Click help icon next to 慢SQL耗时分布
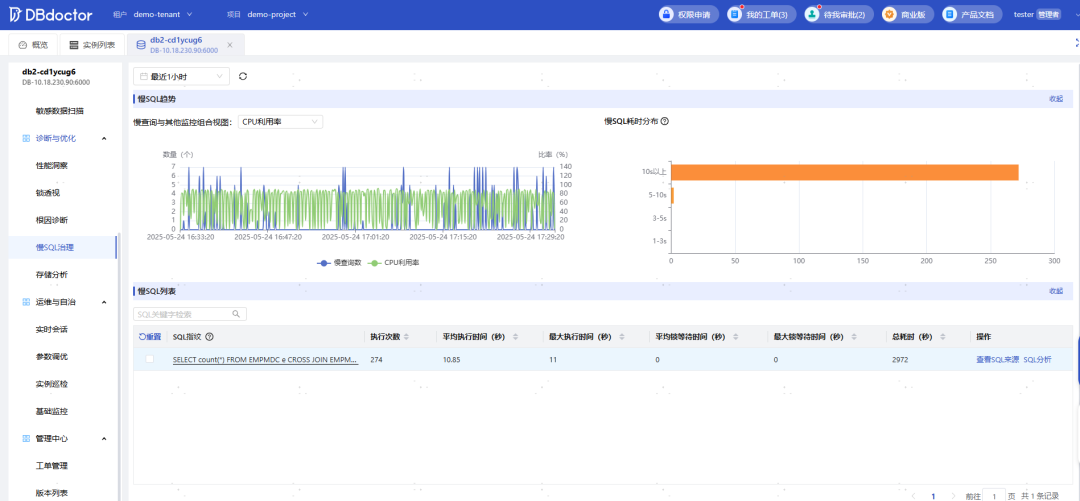Viewport: 1080px width, 501px height. click(x=665, y=121)
